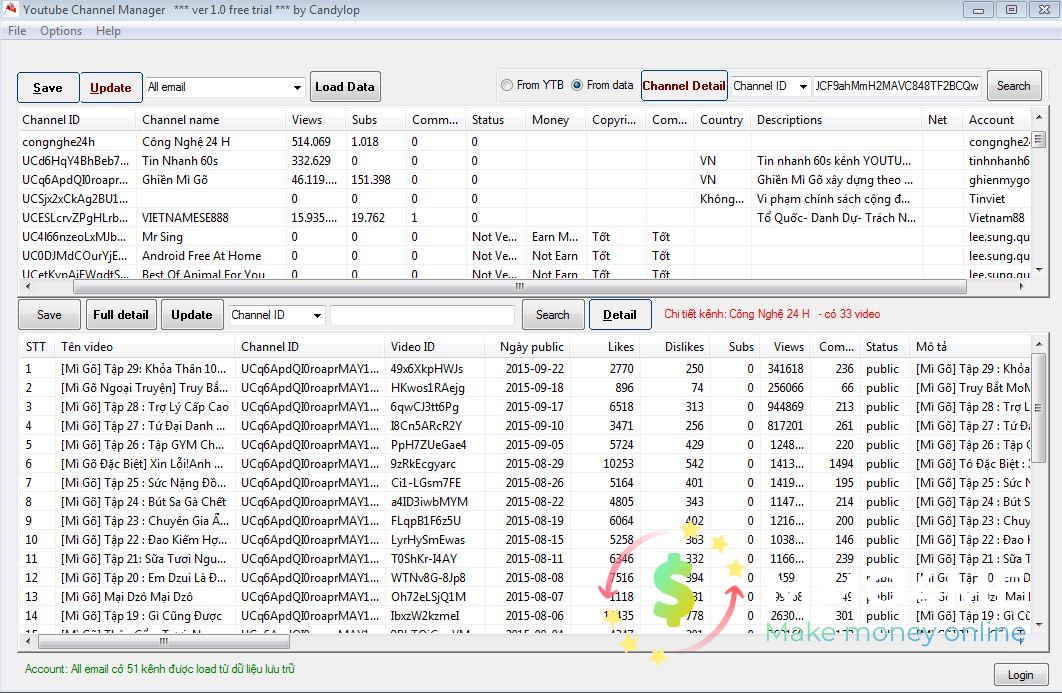This screenshot has height=693, width=1062.
Task: Focus the empty video search field
Action: pyautogui.click(x=422, y=315)
